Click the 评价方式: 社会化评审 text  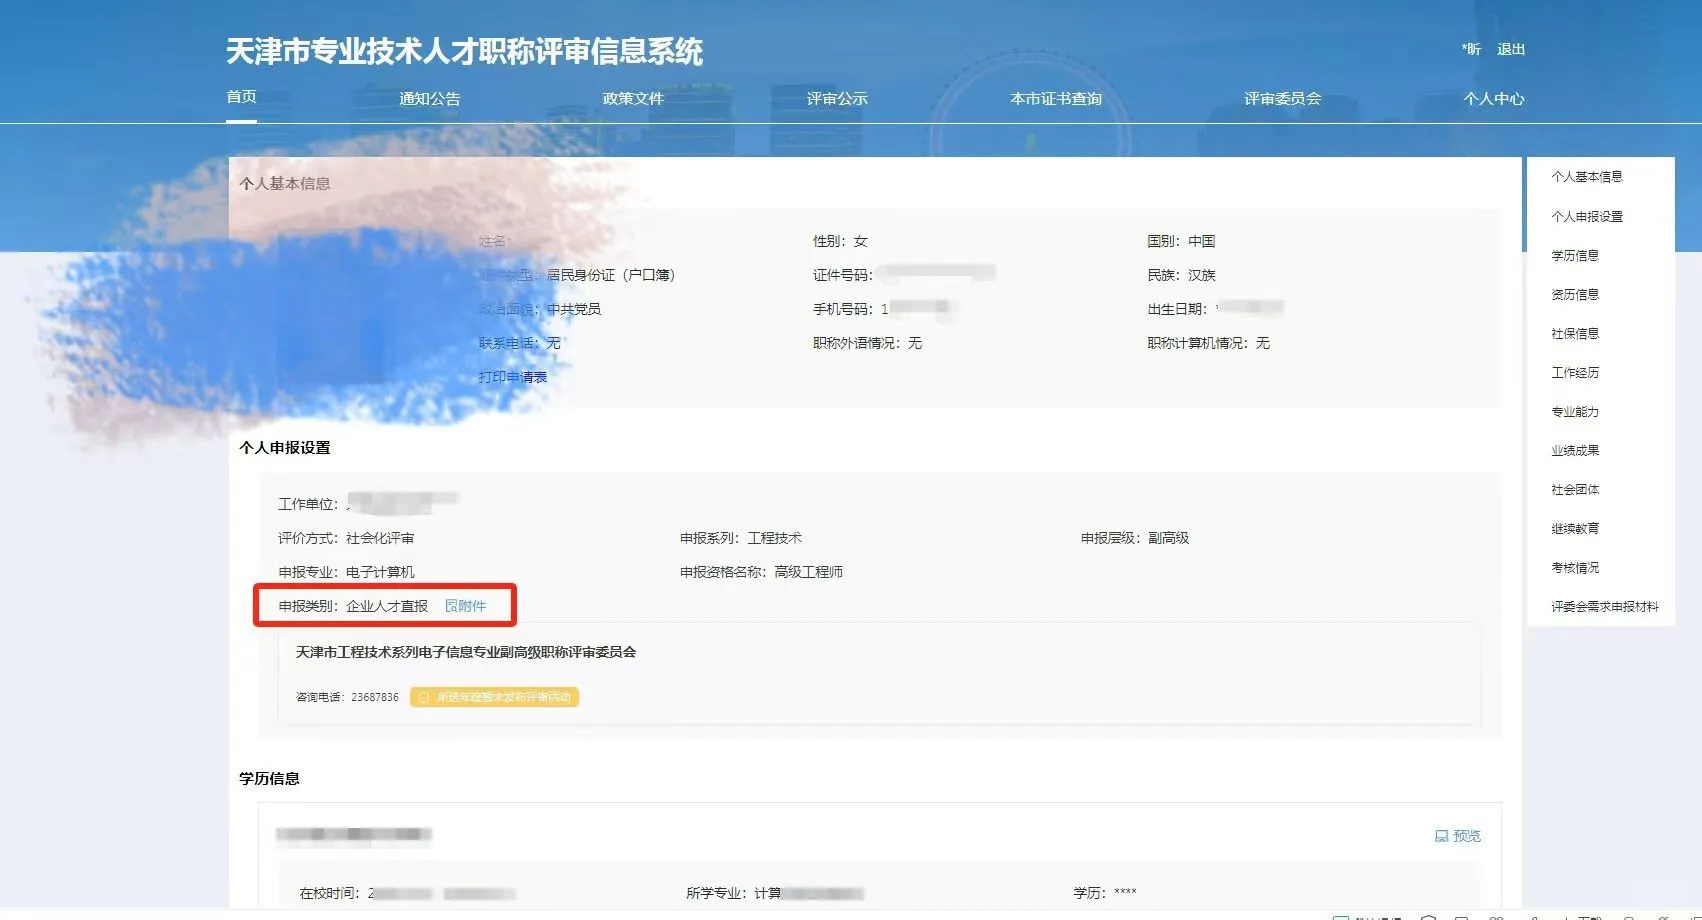point(346,538)
